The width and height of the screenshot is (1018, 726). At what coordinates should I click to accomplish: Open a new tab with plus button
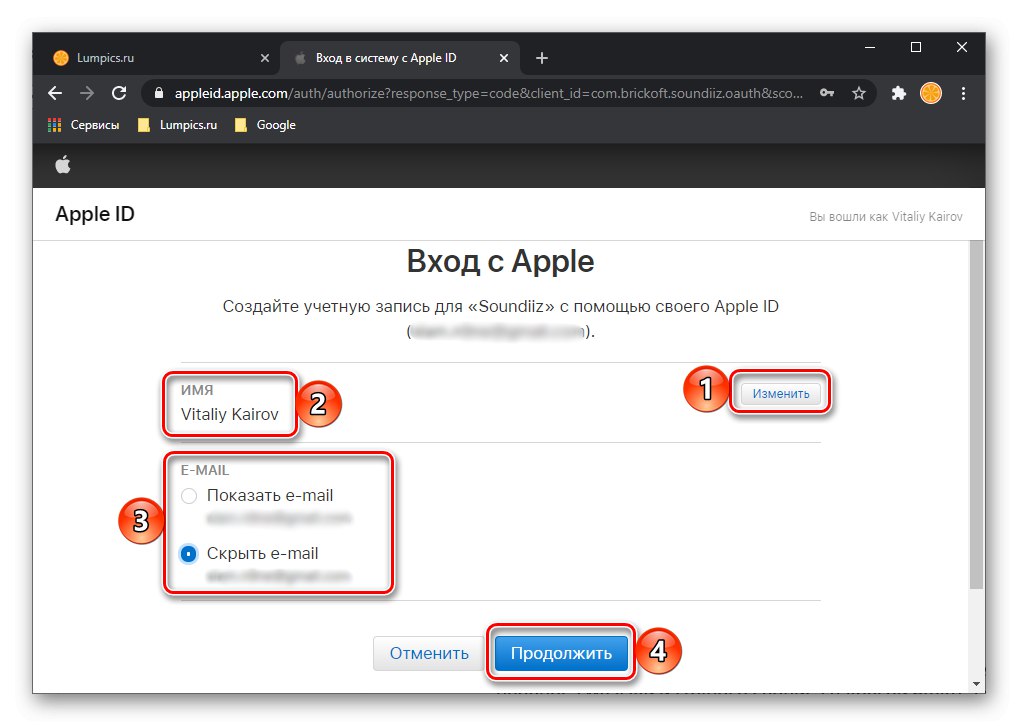click(542, 58)
